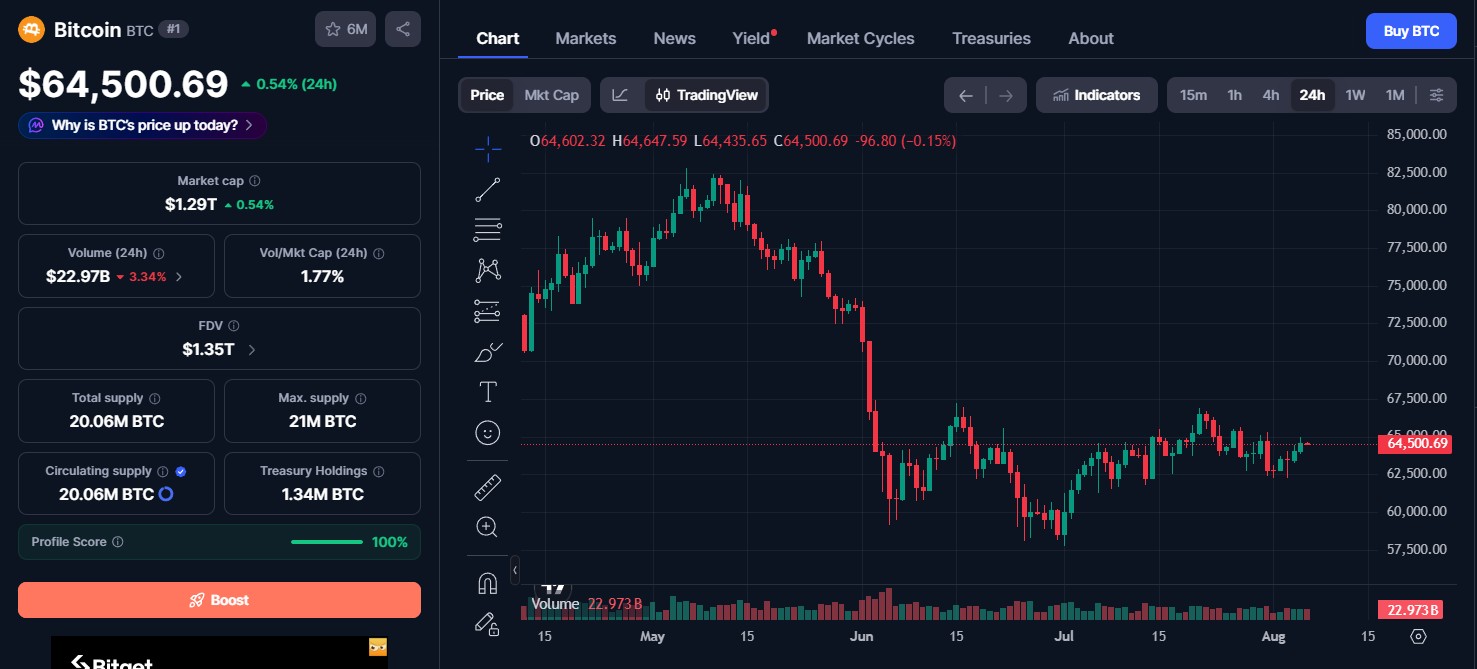Set chart interval to 1W
The image size is (1477, 669).
[1355, 95]
